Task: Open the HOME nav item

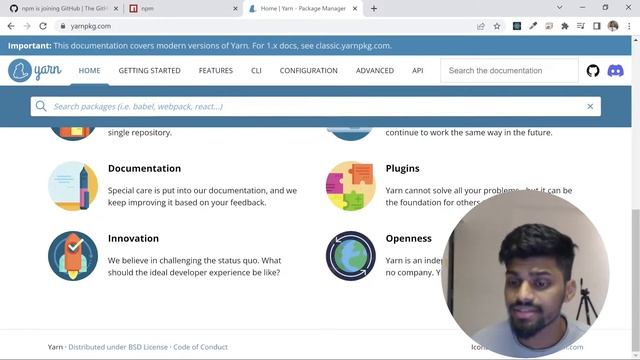Action: pyautogui.click(x=89, y=71)
